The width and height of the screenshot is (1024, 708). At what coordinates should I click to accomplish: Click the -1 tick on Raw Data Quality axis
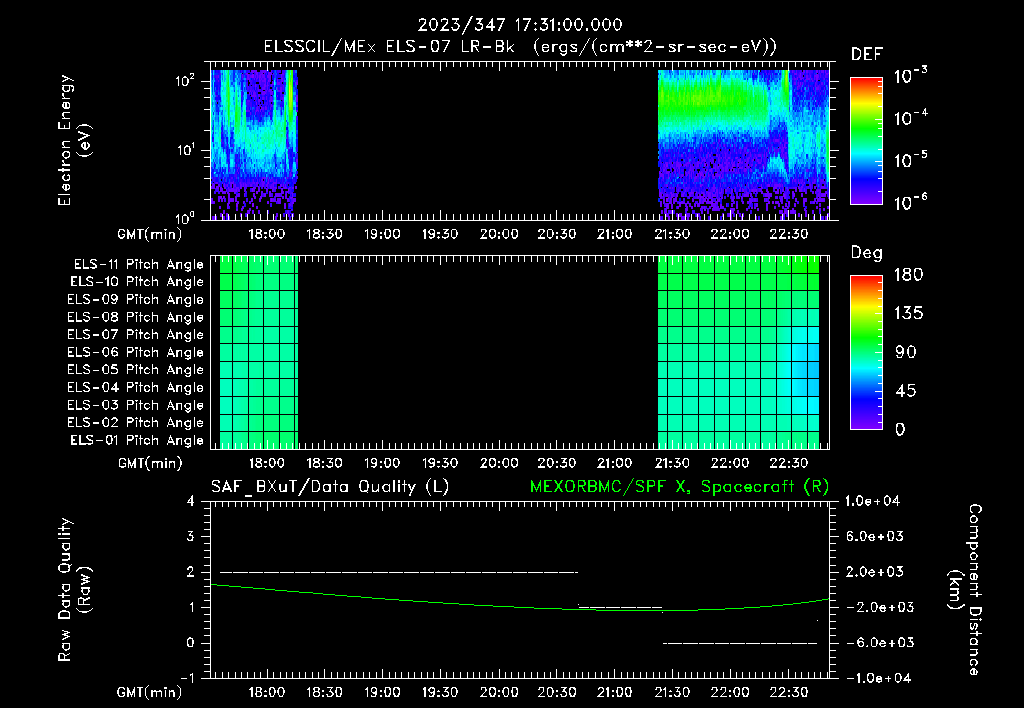(187, 678)
